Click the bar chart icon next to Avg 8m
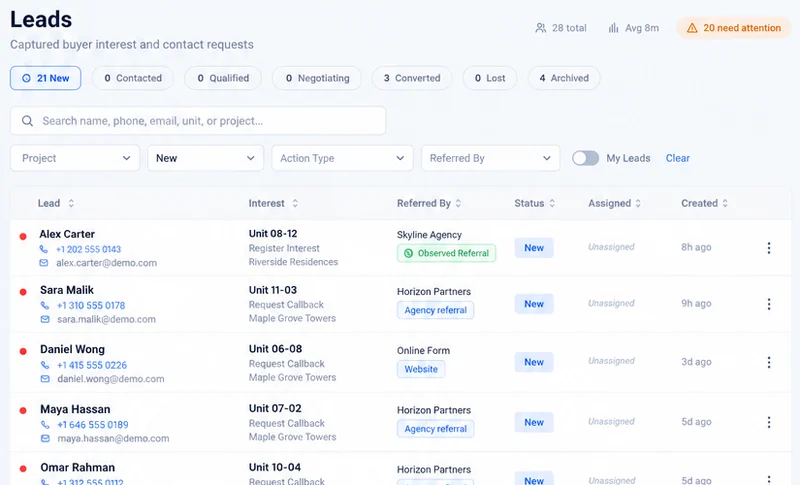 tap(613, 28)
